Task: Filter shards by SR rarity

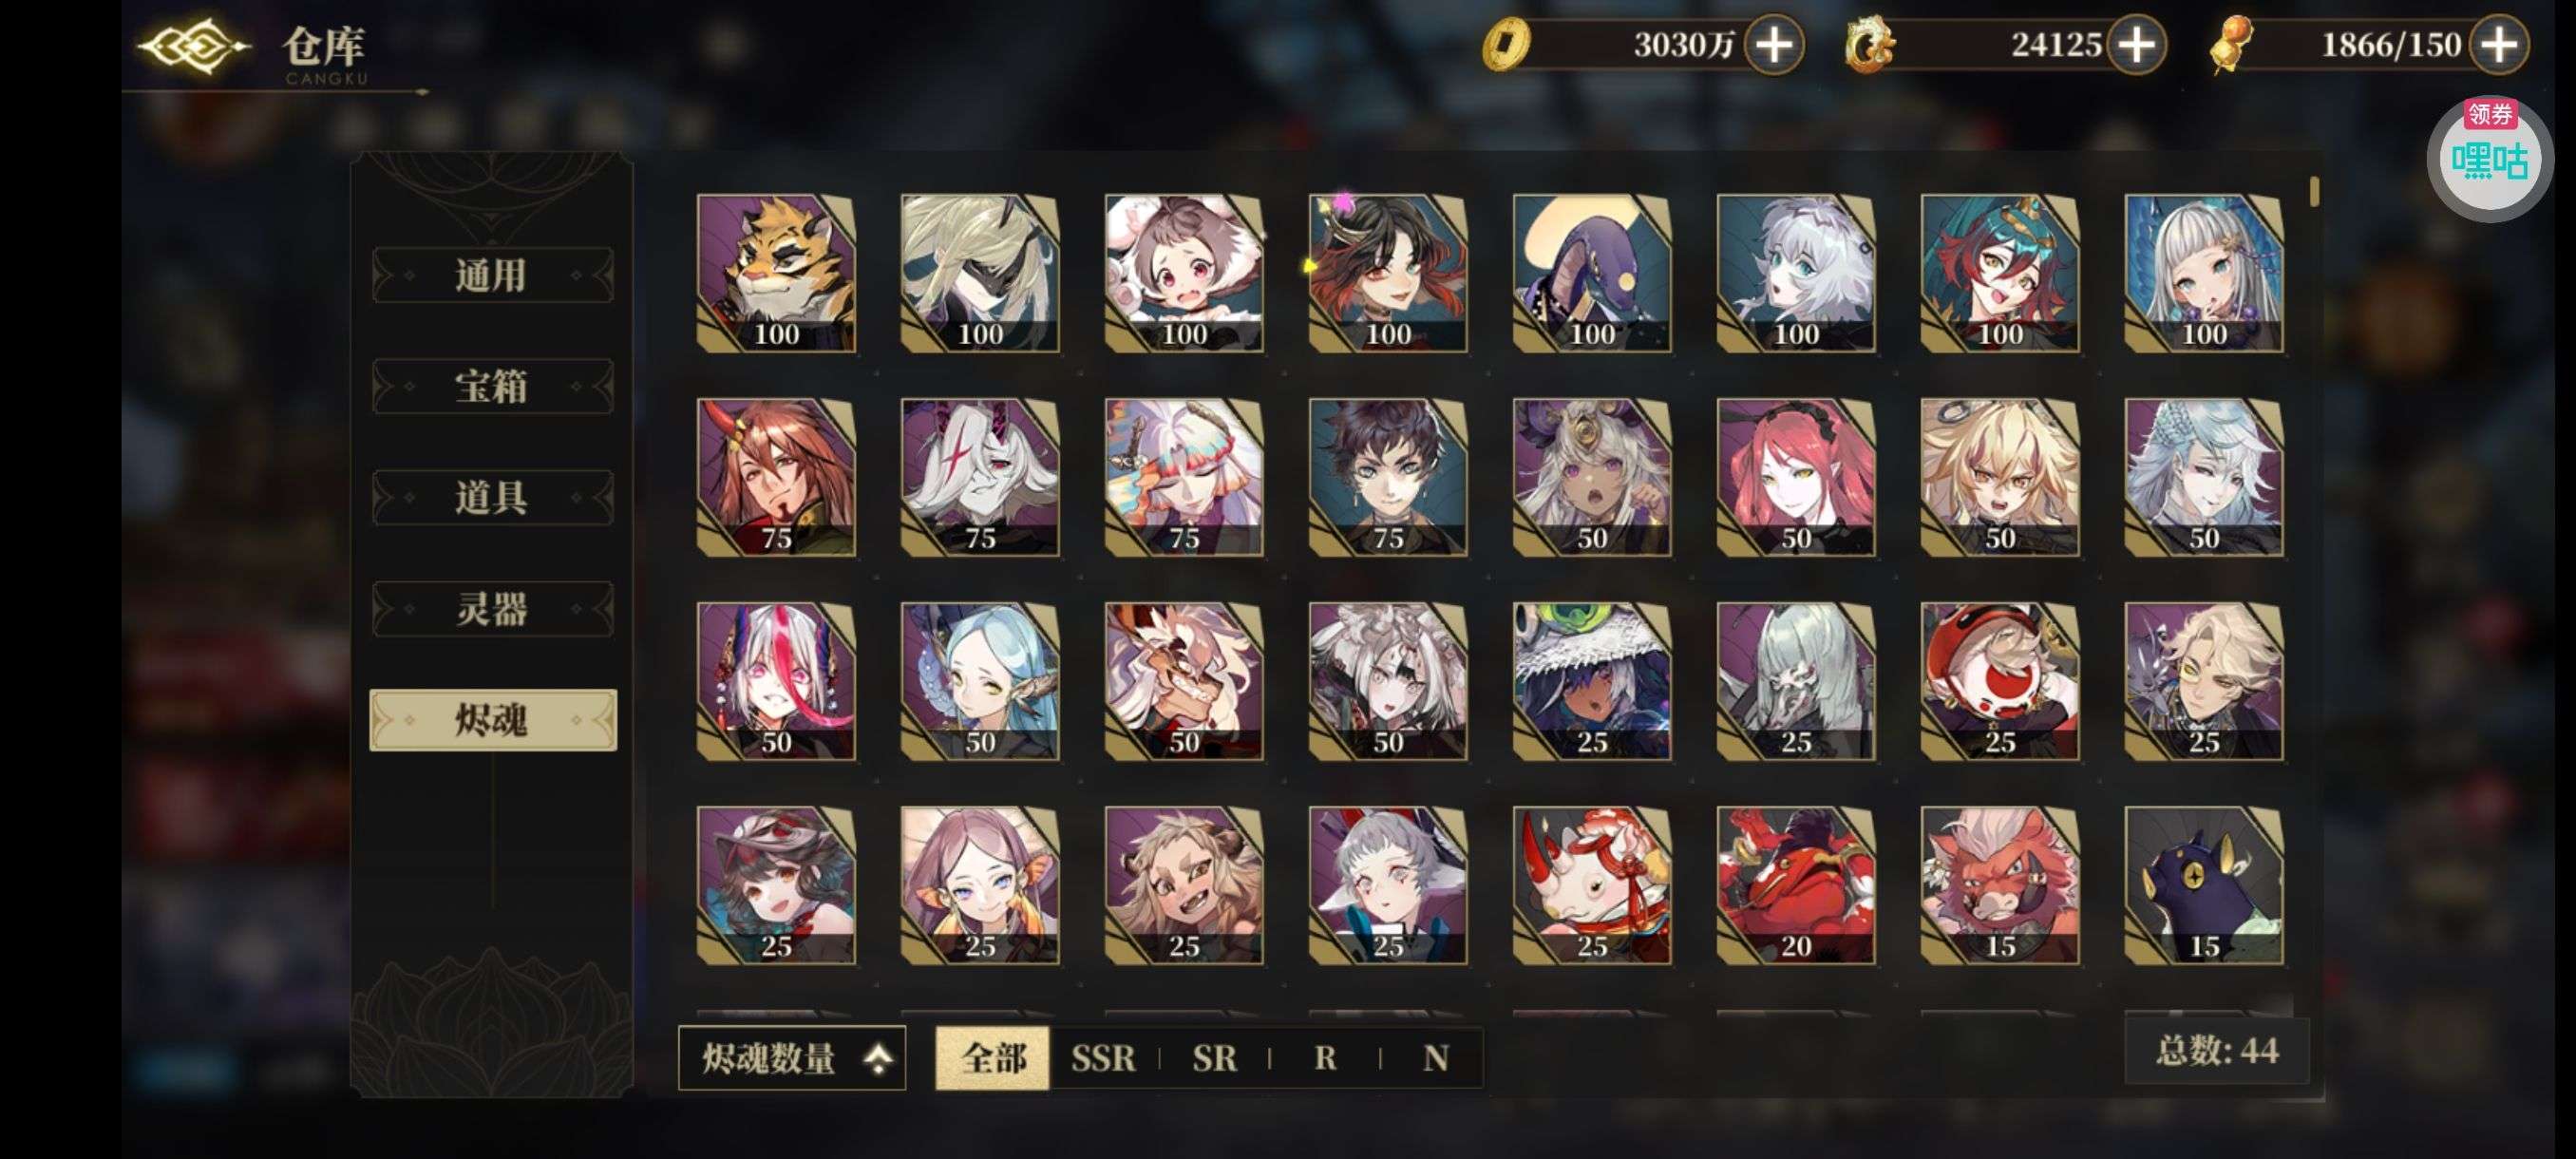Action: point(1214,1058)
